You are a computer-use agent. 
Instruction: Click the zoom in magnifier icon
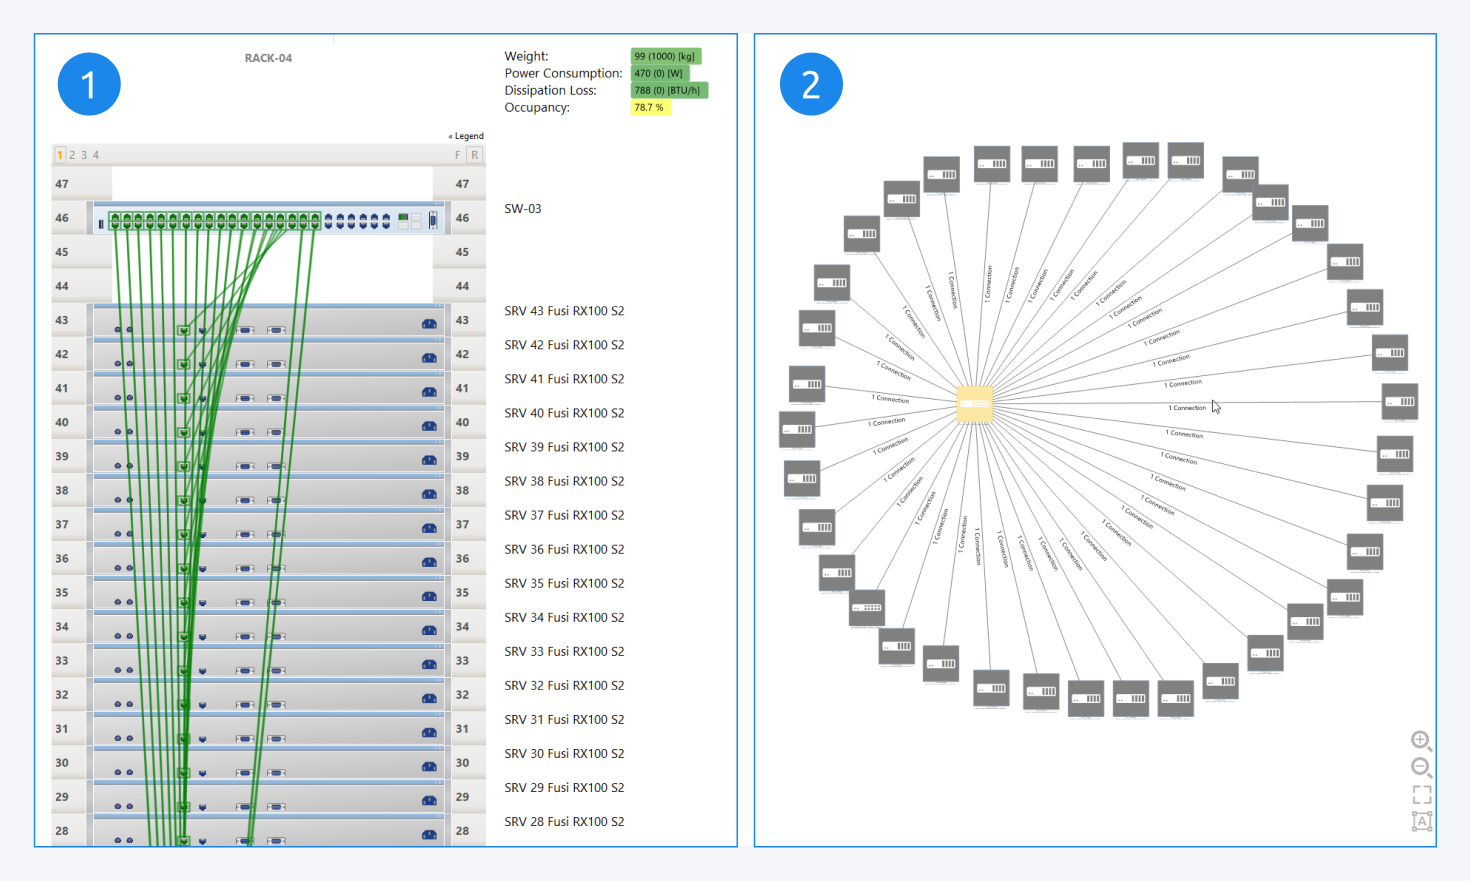(1420, 740)
